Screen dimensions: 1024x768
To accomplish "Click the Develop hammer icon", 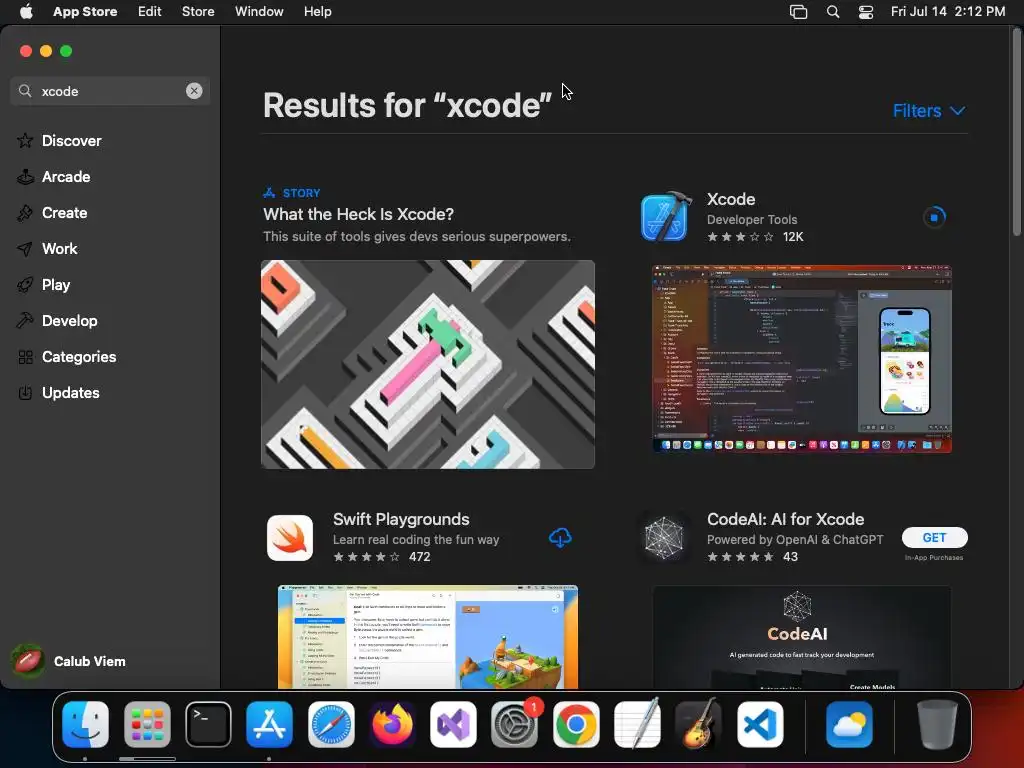I will point(25,321).
